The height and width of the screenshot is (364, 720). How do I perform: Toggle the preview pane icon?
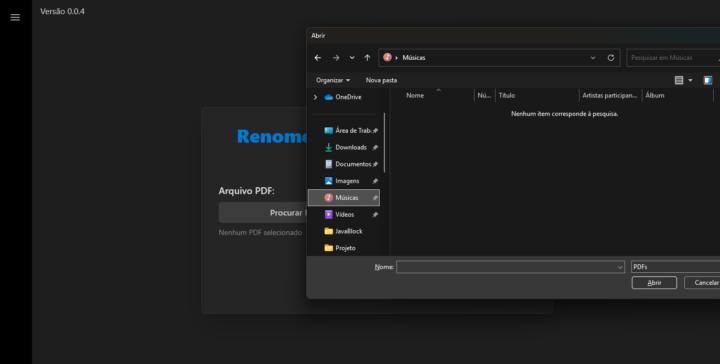(708, 80)
